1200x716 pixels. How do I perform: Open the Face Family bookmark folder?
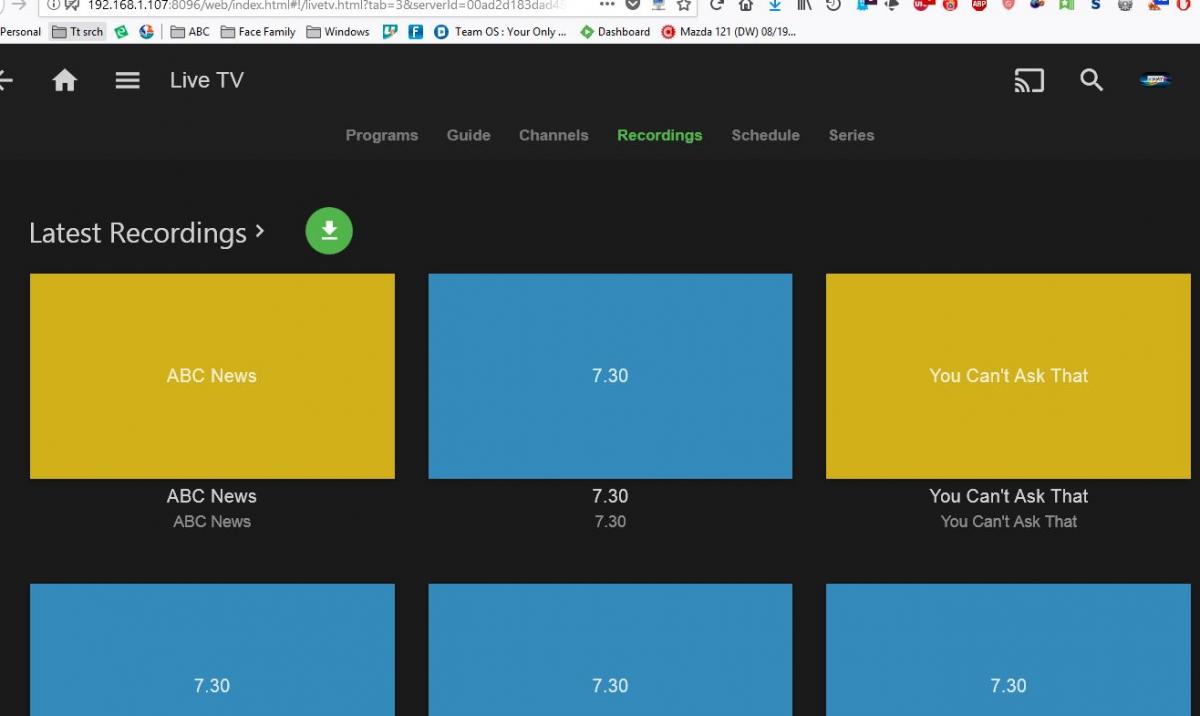point(258,32)
